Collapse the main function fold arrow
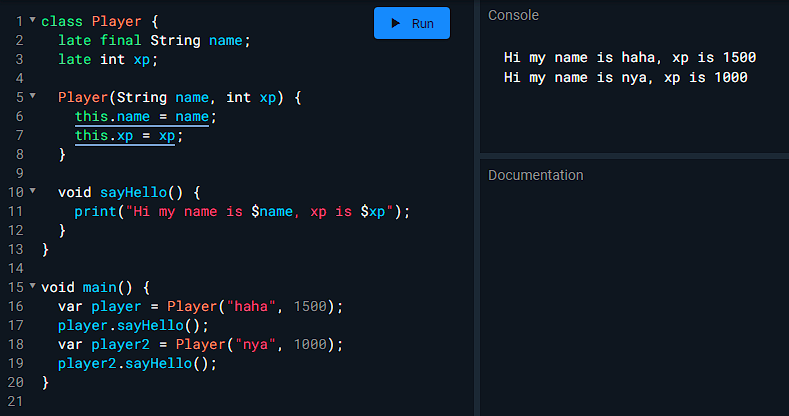The width and height of the screenshot is (789, 416). tap(33, 286)
